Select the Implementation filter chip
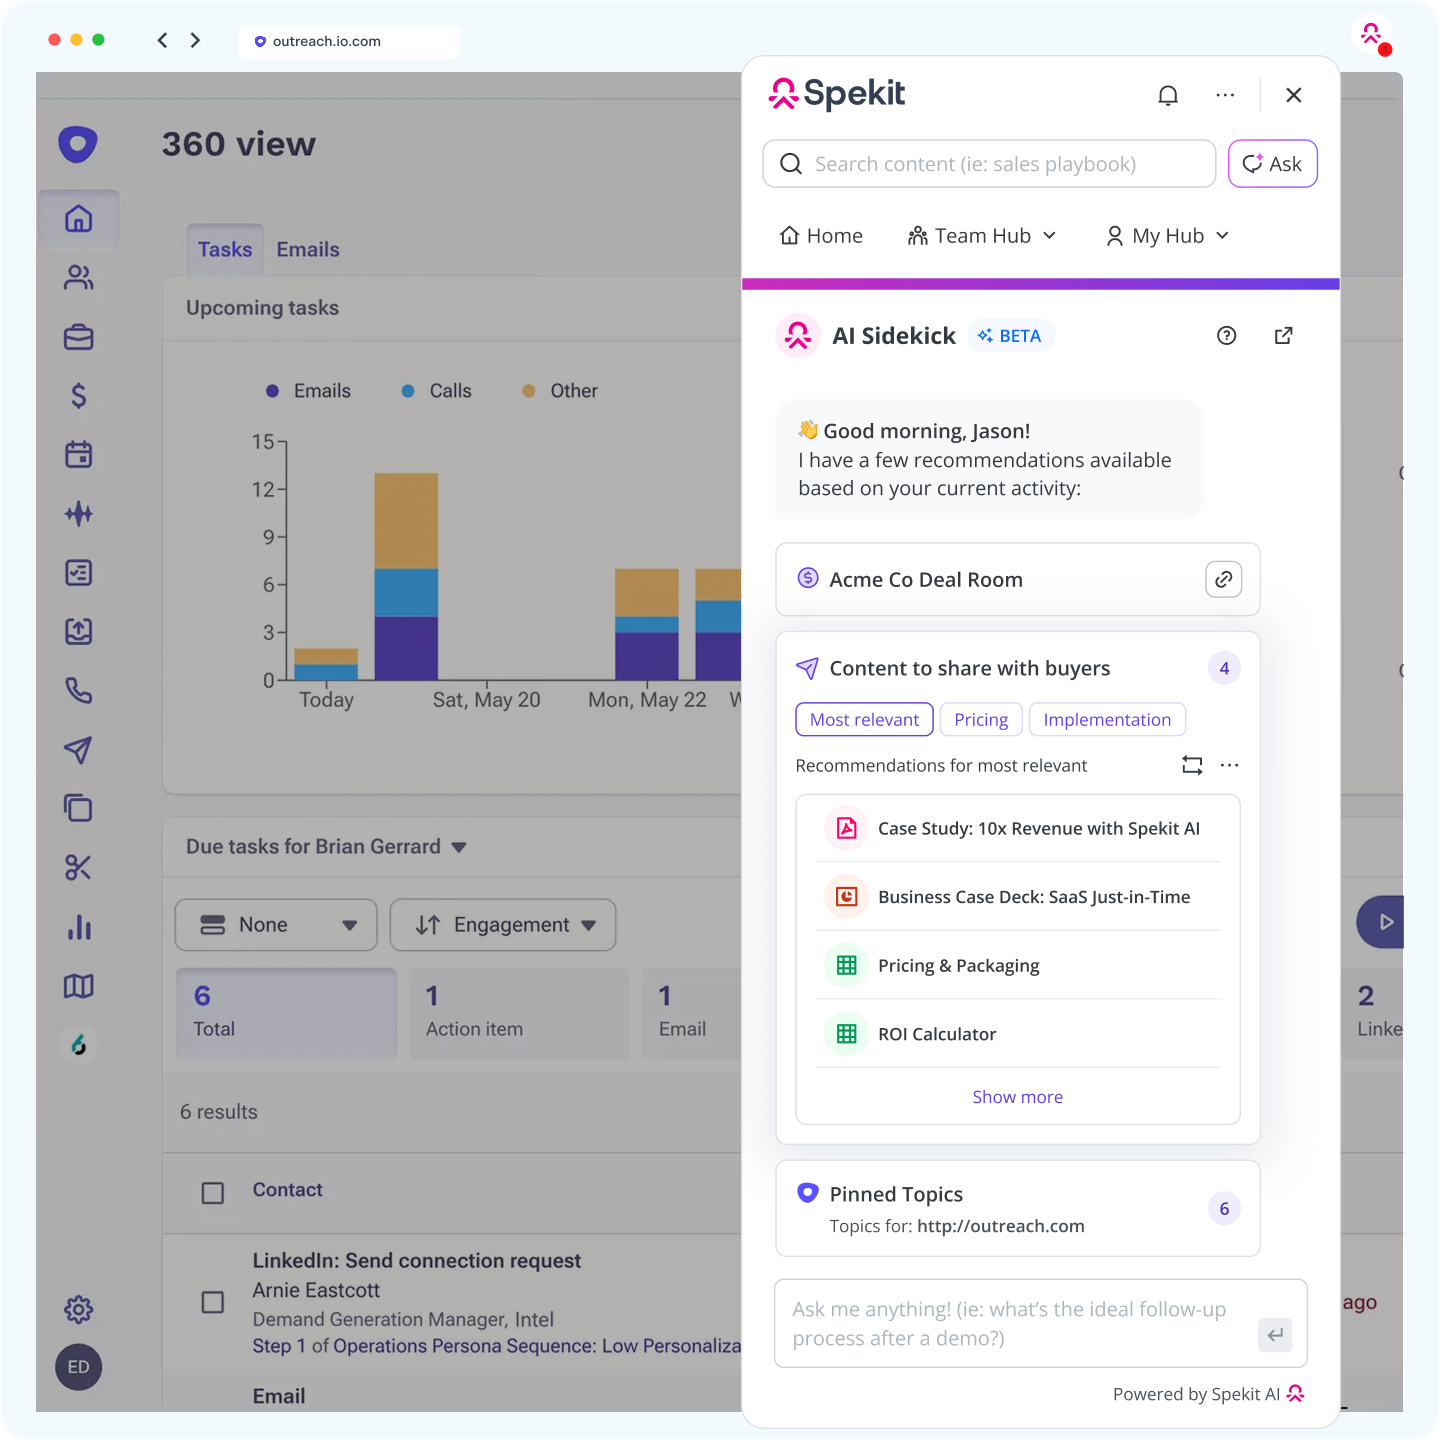 [1107, 720]
